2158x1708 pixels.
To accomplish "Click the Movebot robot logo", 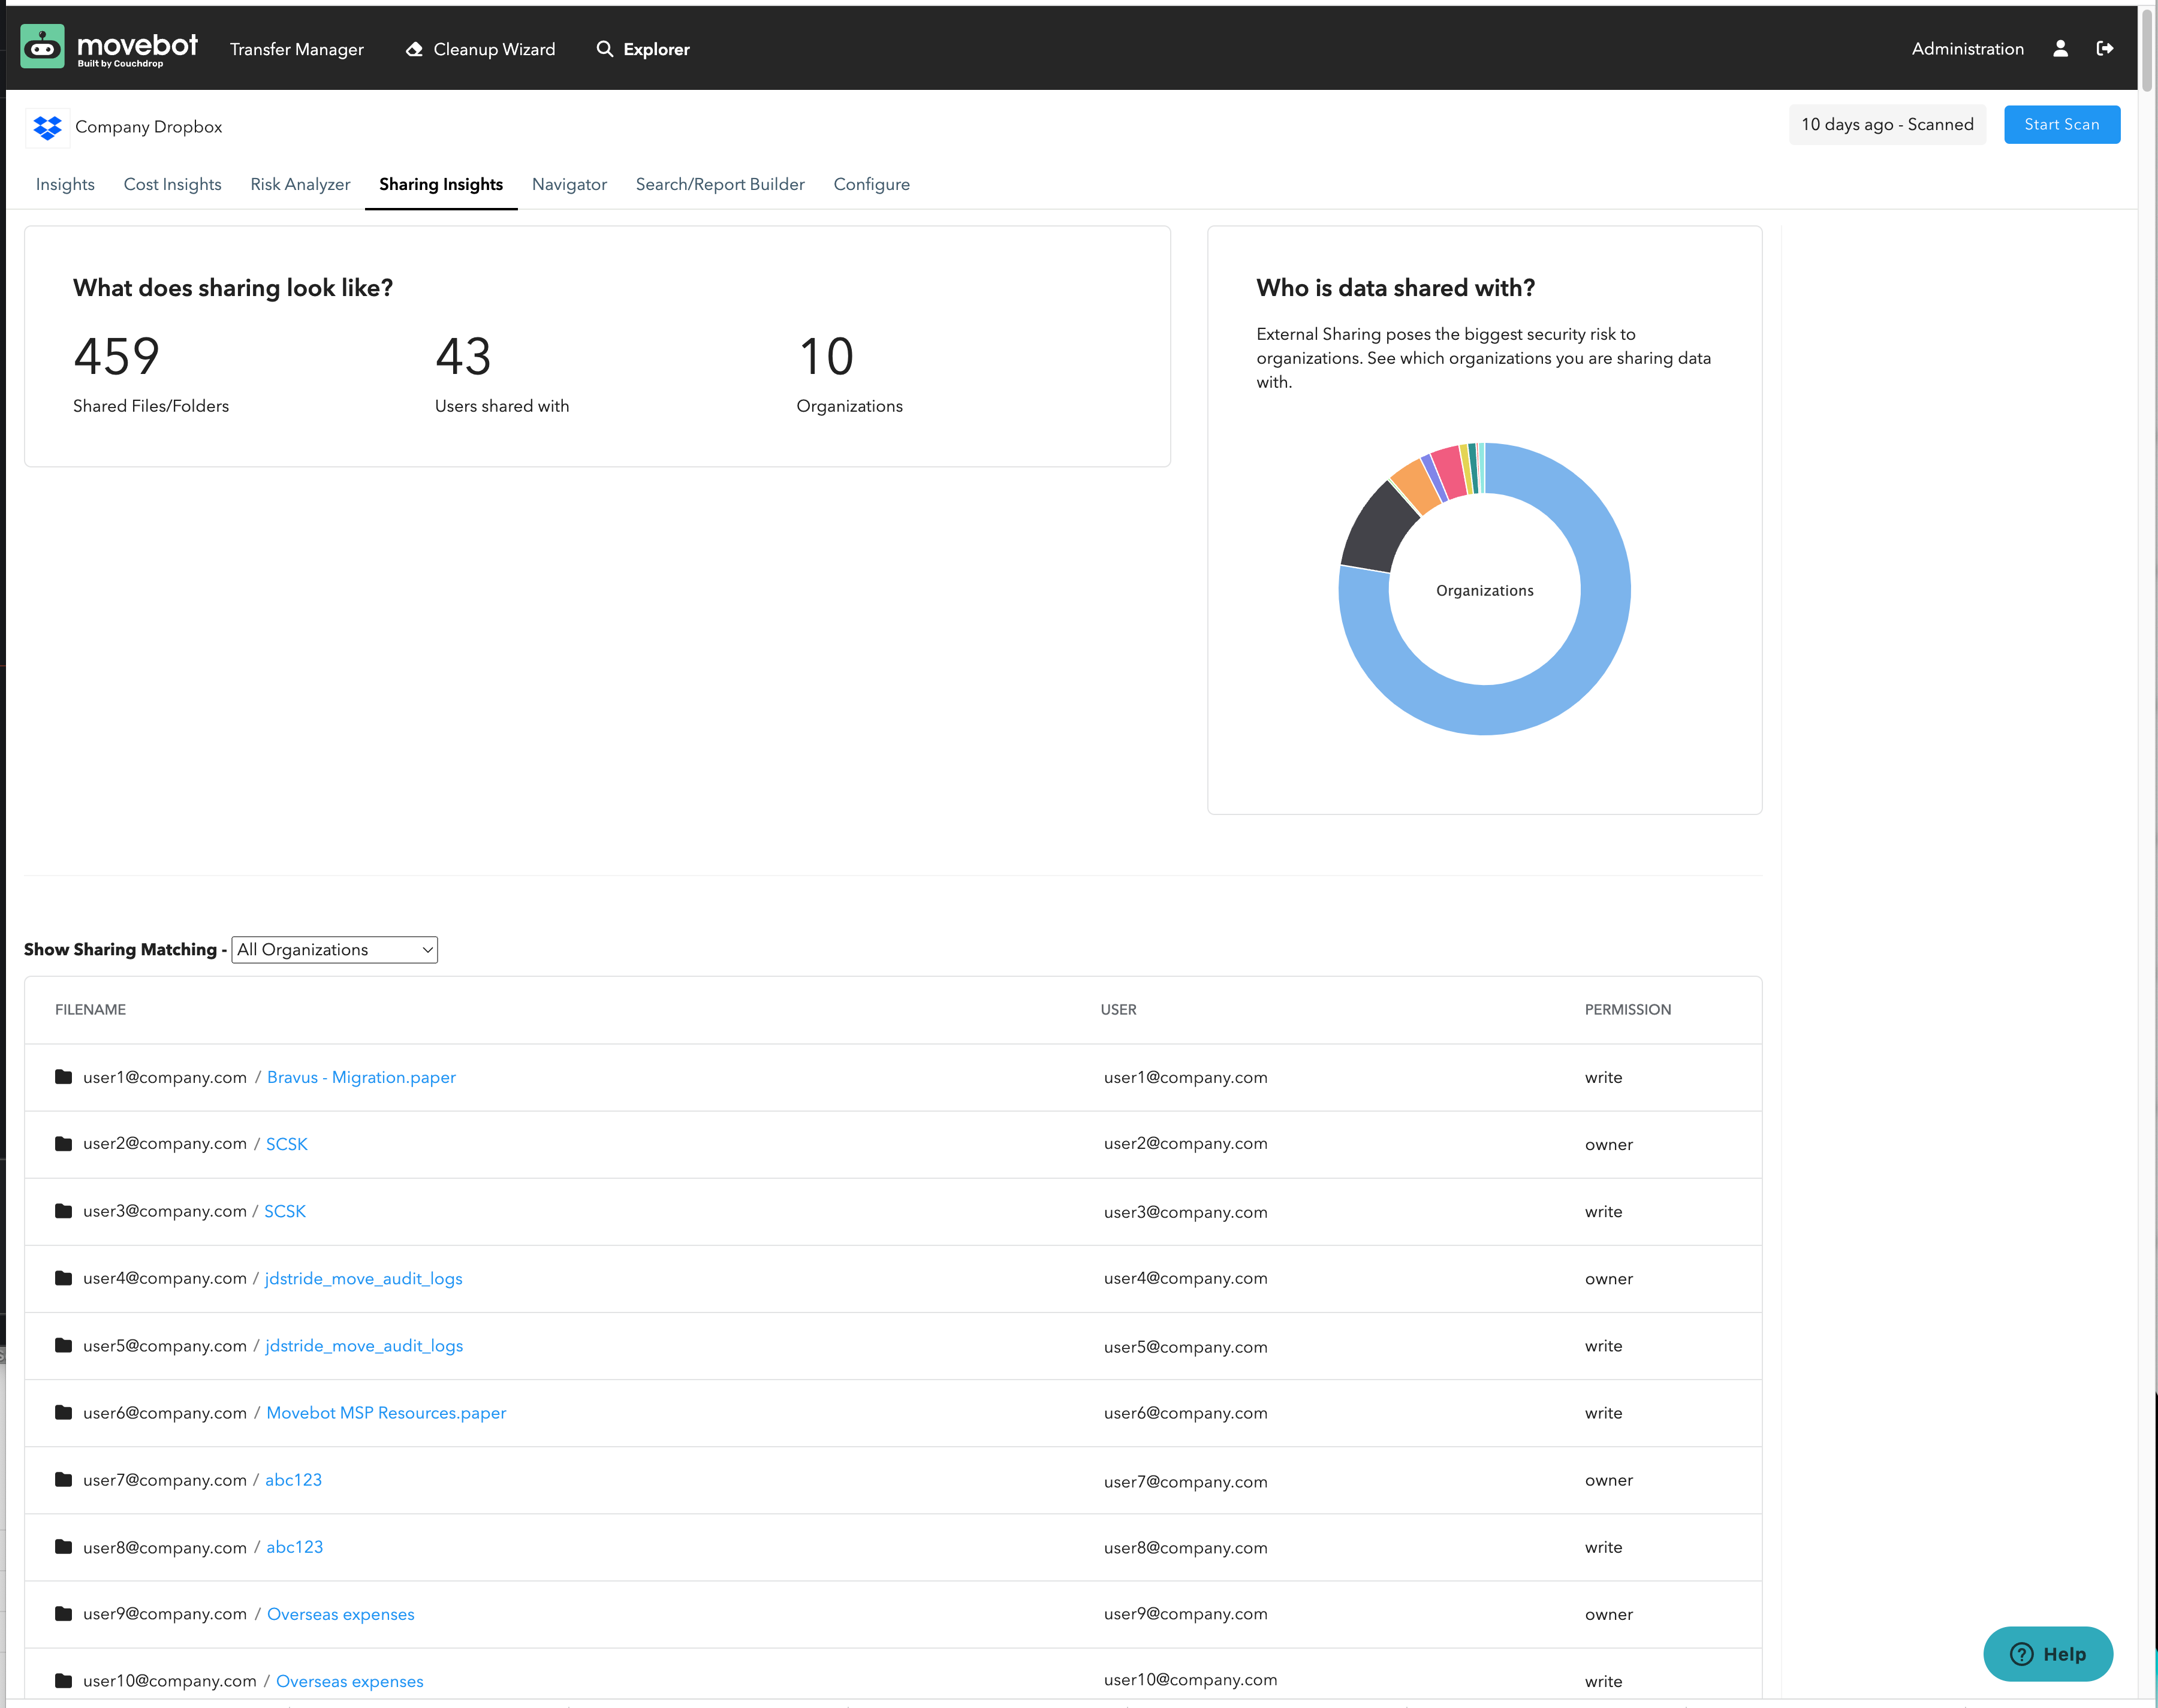I will (x=42, y=46).
